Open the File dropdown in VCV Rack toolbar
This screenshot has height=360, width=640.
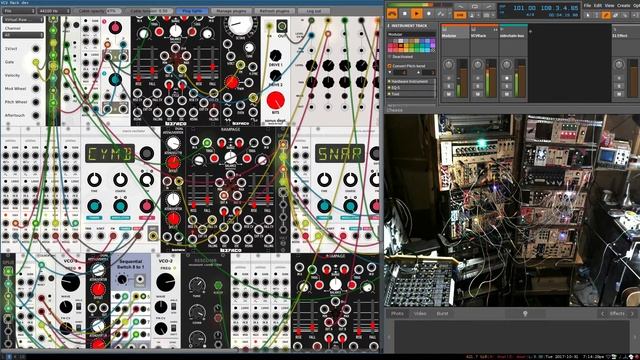tap(18, 11)
